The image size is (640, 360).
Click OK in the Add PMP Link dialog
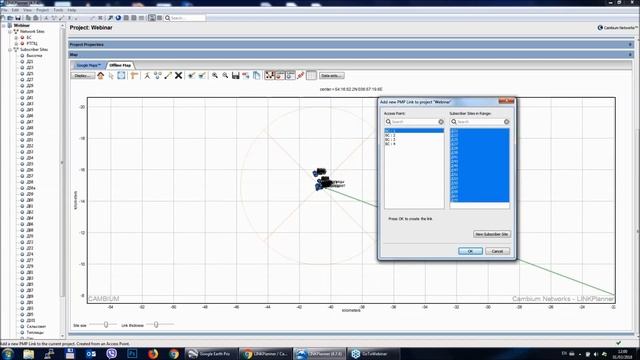coord(470,251)
